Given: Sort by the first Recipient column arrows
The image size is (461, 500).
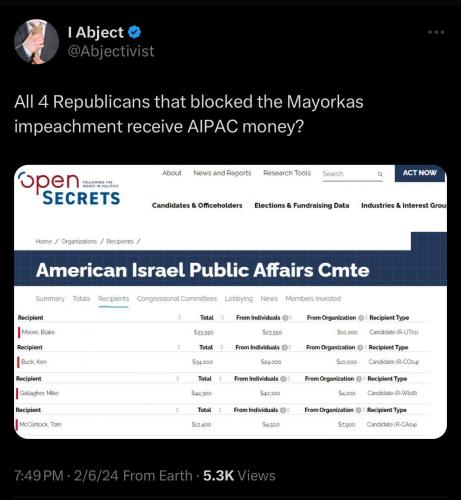Looking at the screenshot, I should 179,317.
